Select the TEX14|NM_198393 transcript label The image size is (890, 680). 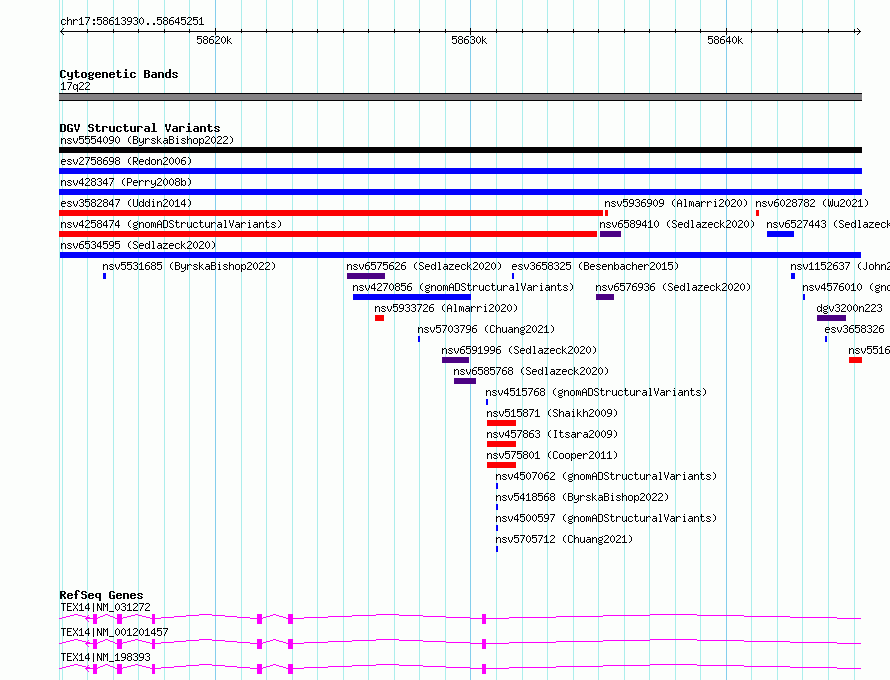(x=106, y=657)
